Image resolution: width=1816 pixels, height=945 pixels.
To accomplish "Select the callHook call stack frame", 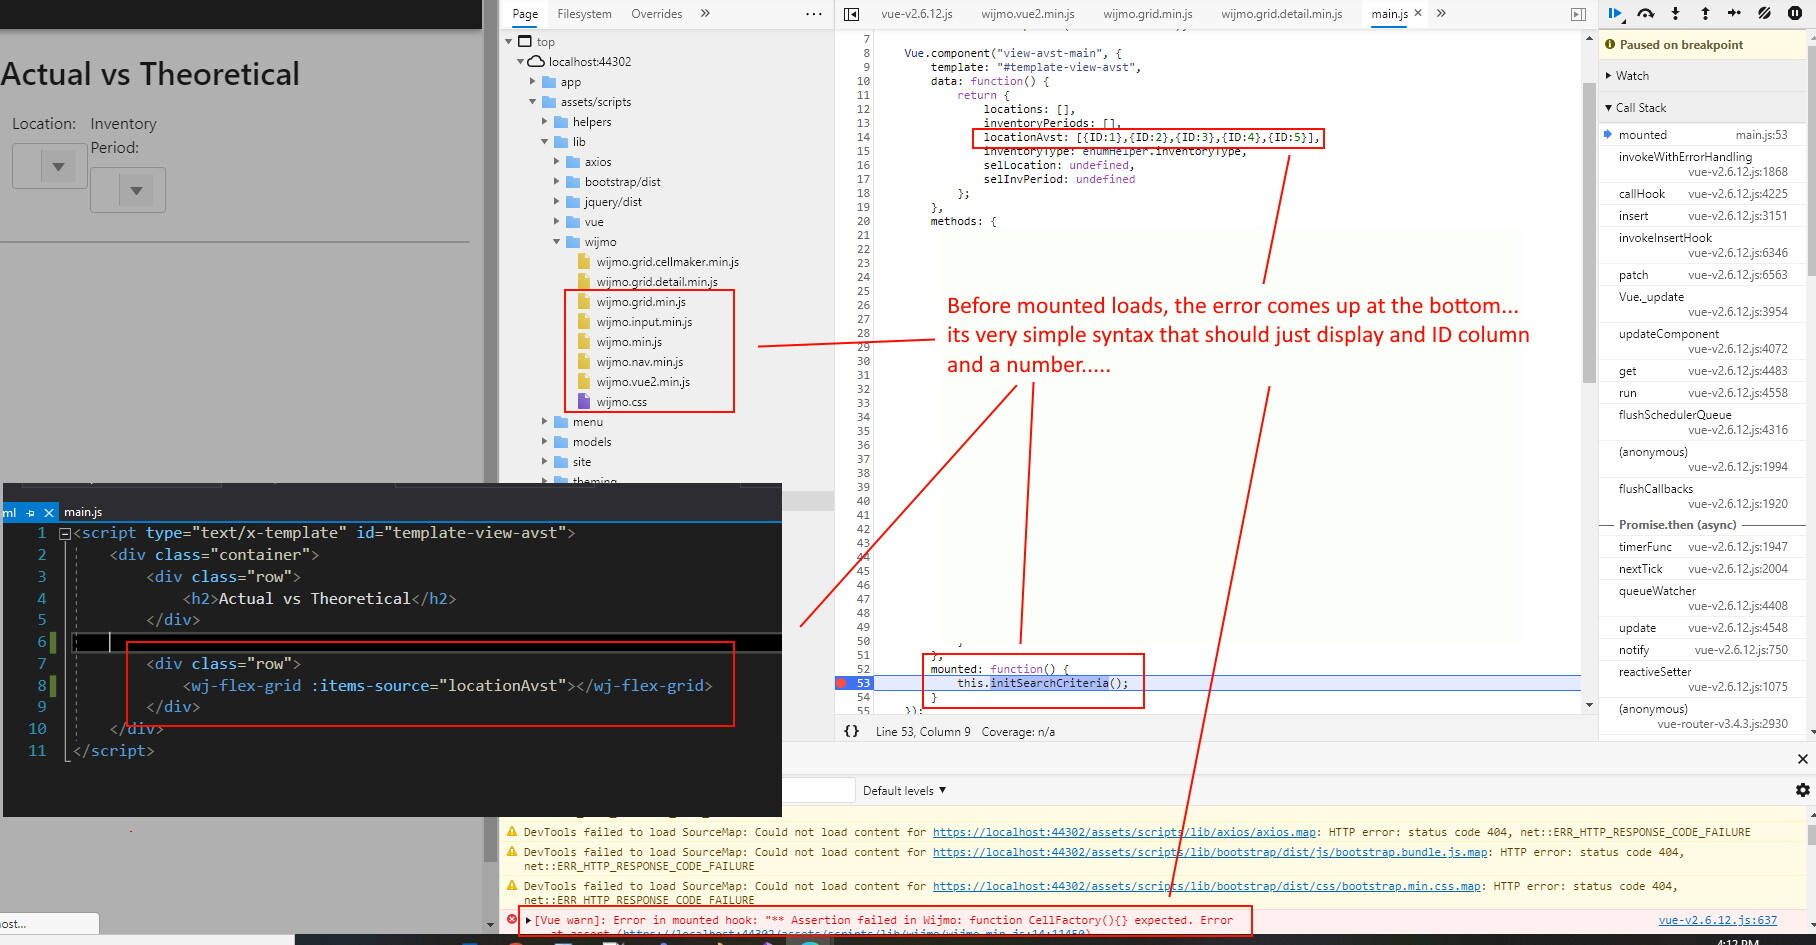I will pyautogui.click(x=1703, y=194).
